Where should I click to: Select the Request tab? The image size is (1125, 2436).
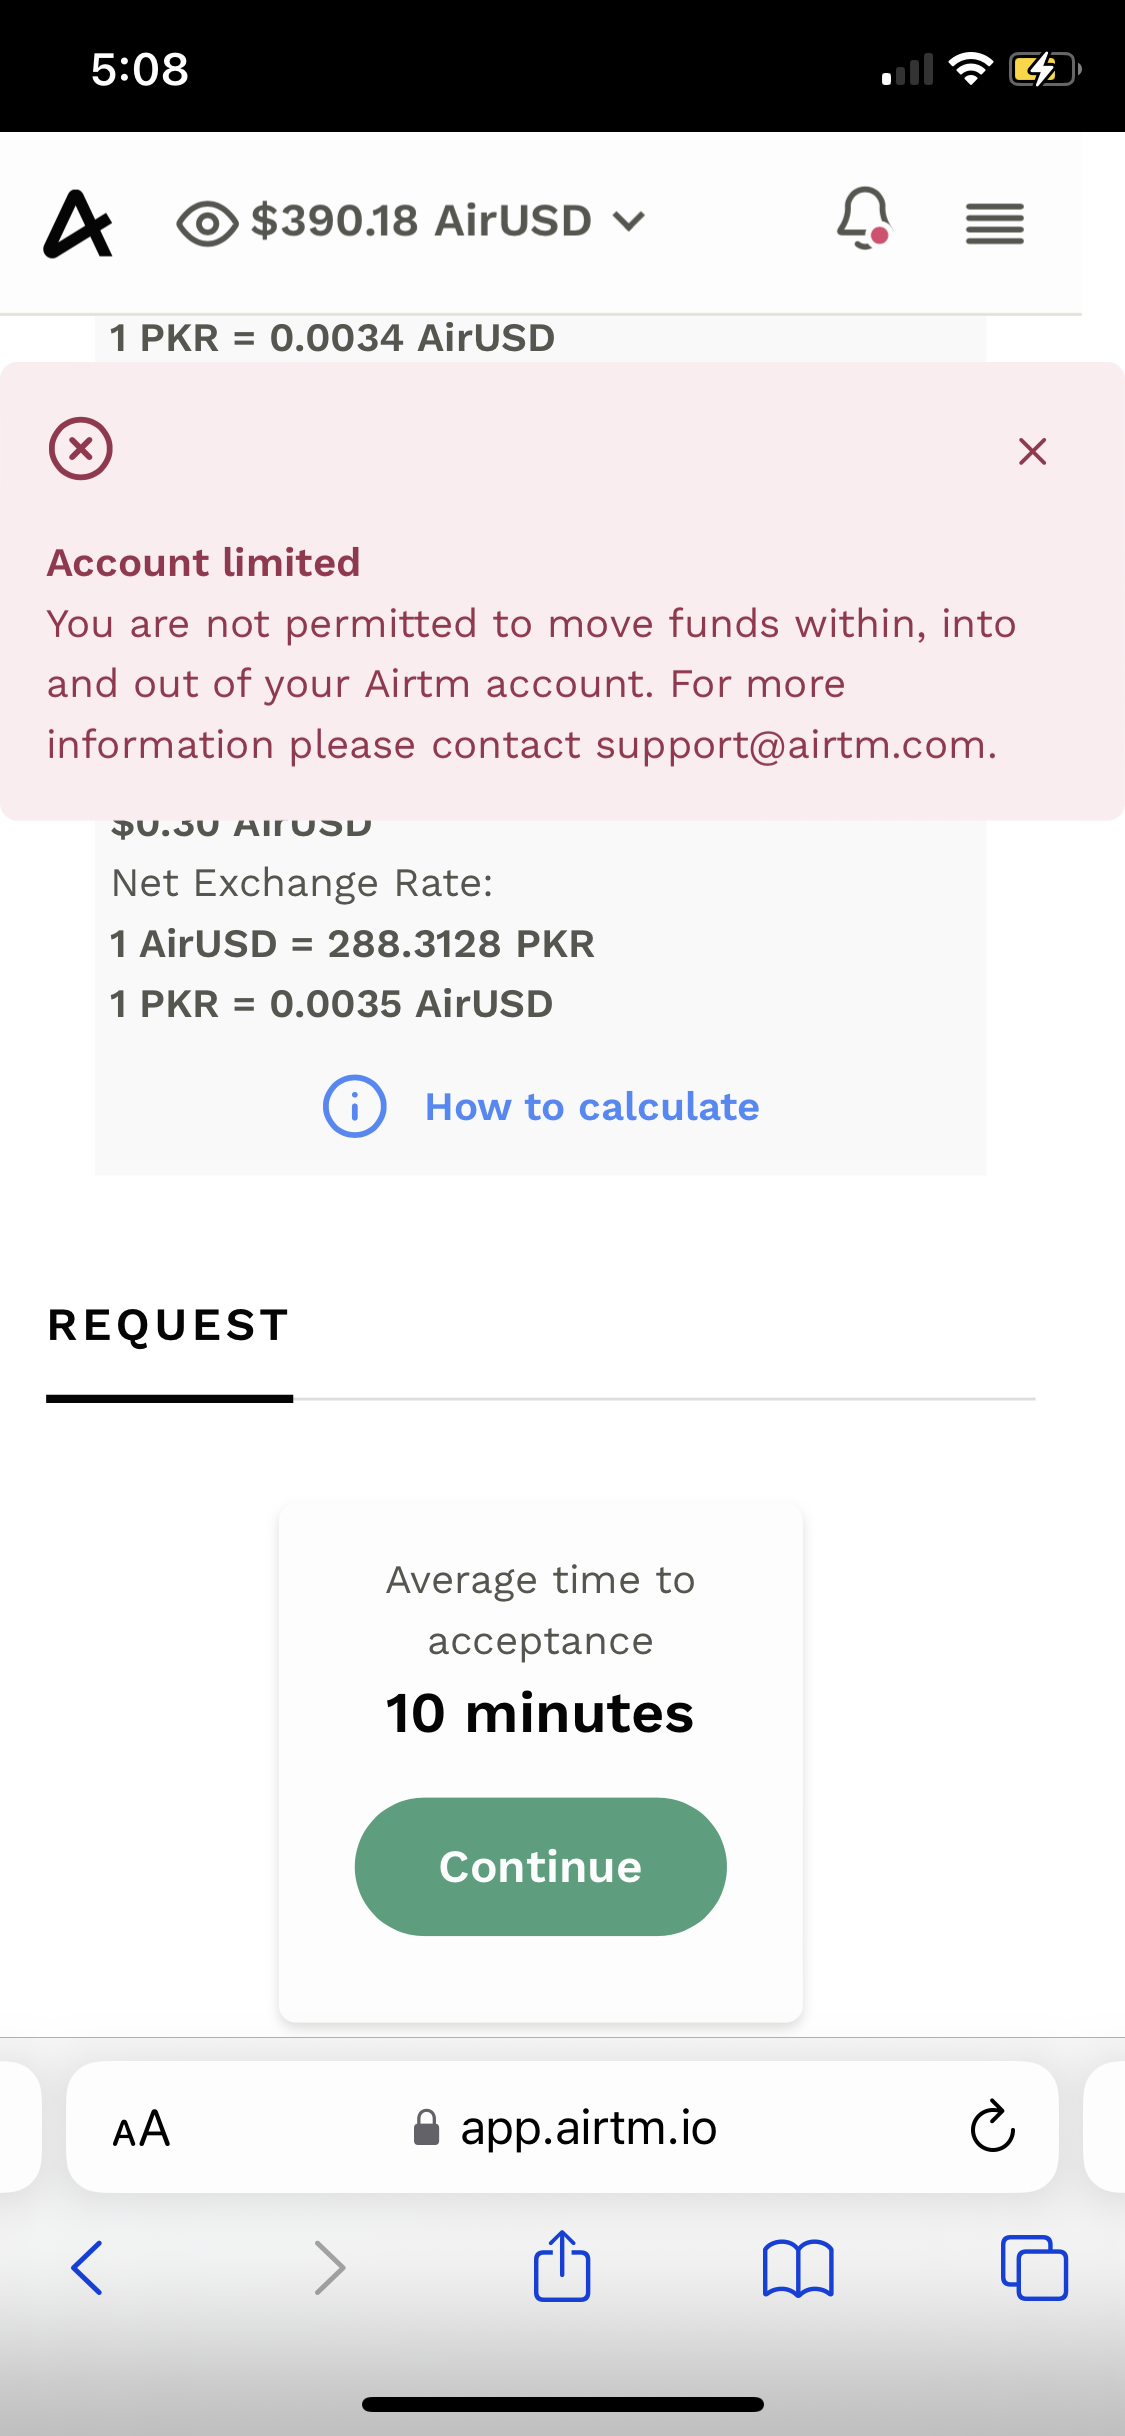[169, 1326]
